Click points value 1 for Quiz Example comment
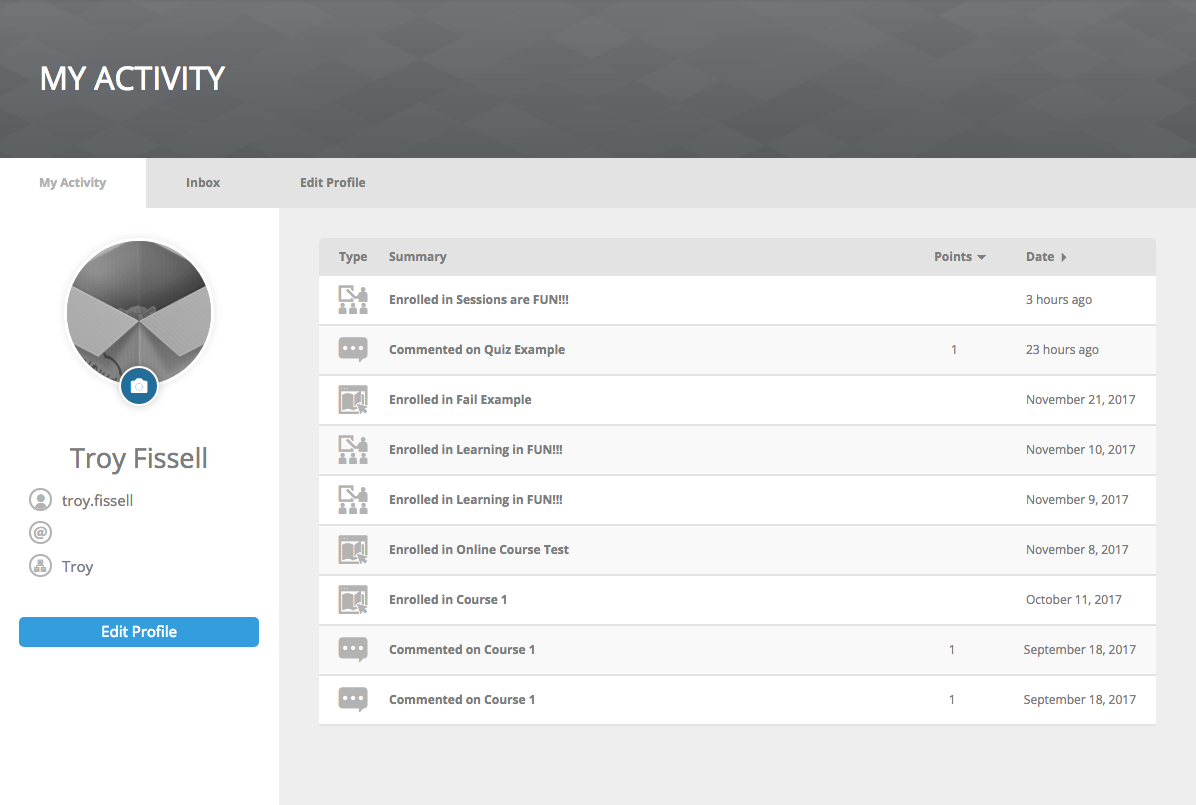The image size is (1196, 805). click(x=953, y=349)
